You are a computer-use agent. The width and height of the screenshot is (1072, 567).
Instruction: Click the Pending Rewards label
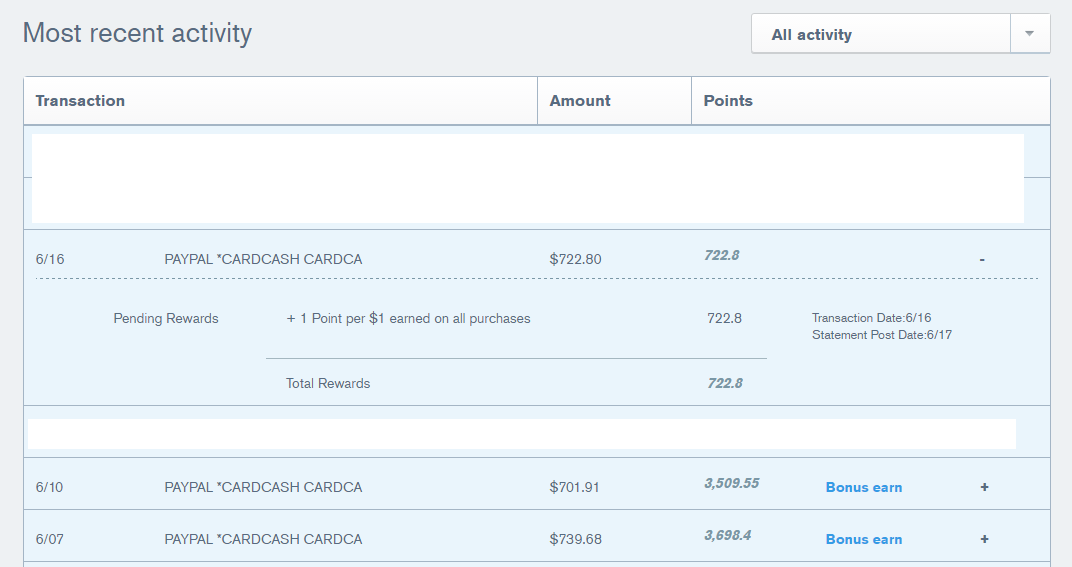[x=166, y=319]
